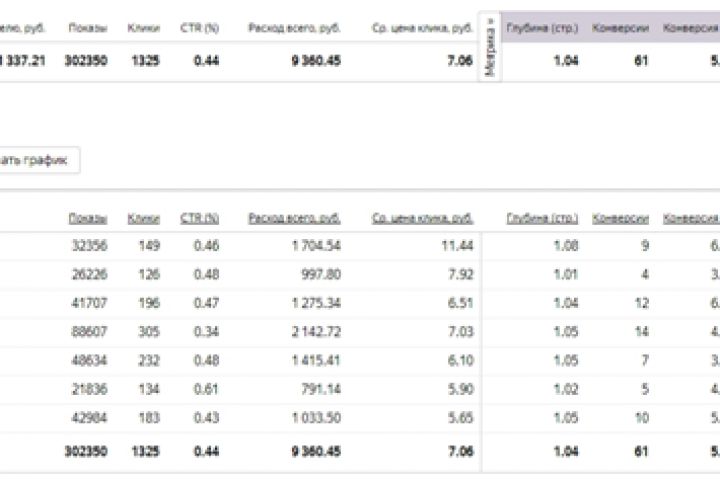The width and height of the screenshot is (720, 480).
Task: Select the impressions value 26226
Action: pyautogui.click(x=90, y=274)
